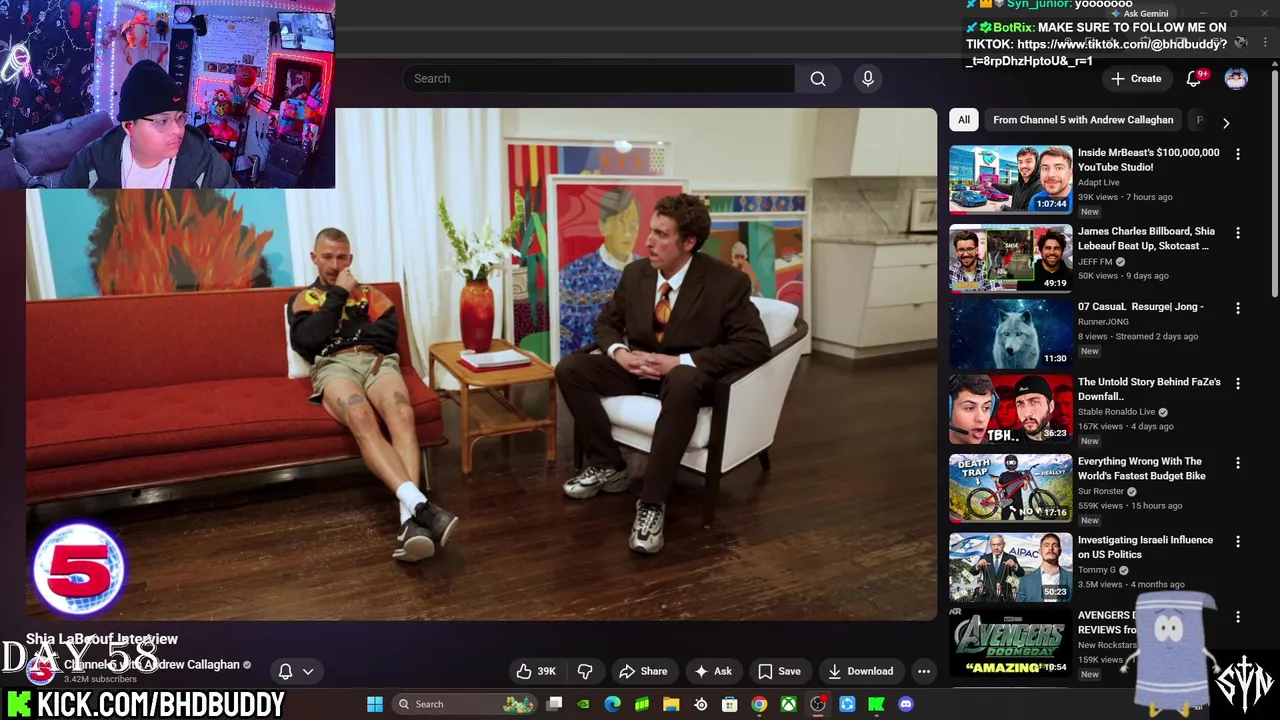Download the video
The image size is (1280, 720).
861,671
